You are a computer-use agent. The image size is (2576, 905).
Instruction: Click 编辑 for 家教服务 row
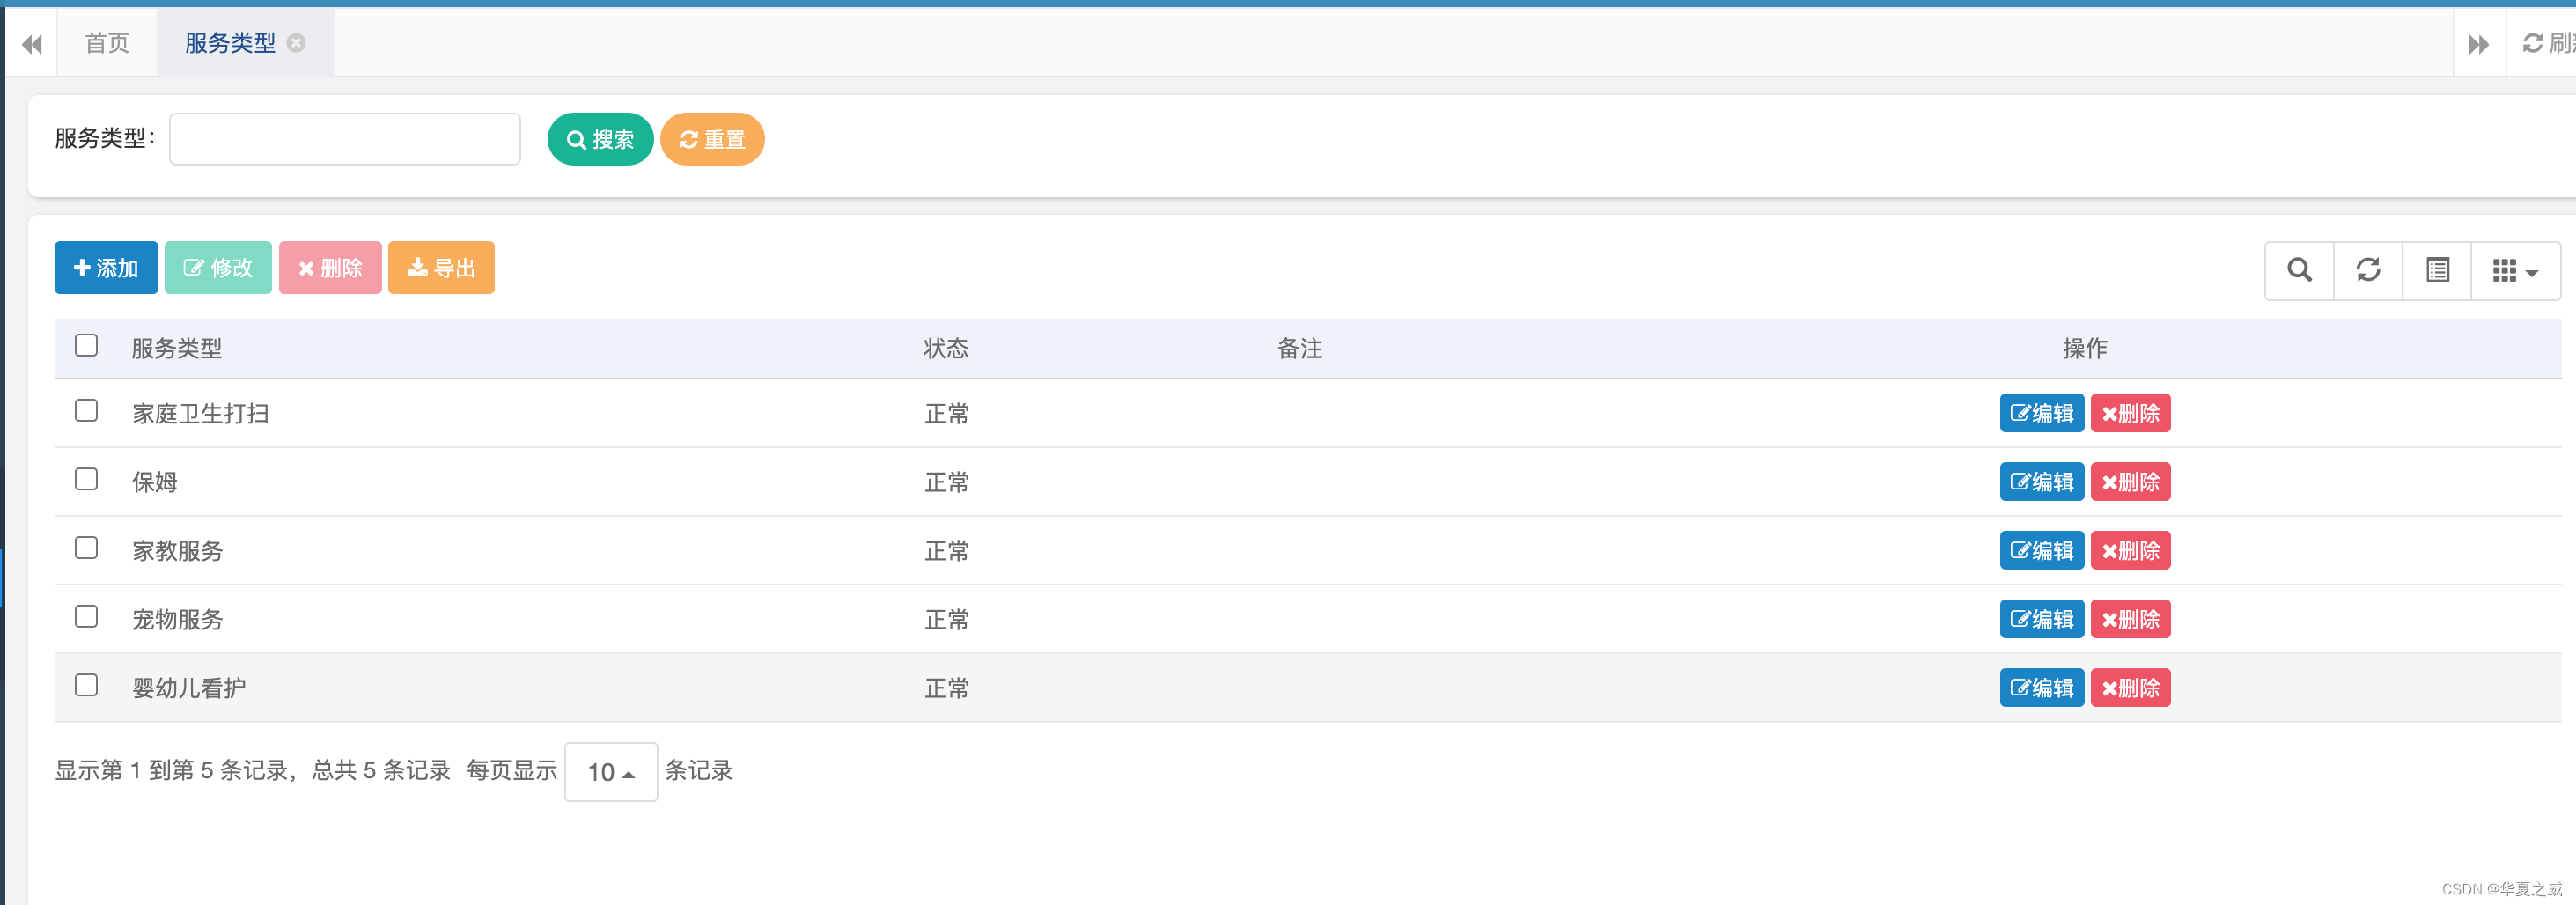coord(2042,551)
